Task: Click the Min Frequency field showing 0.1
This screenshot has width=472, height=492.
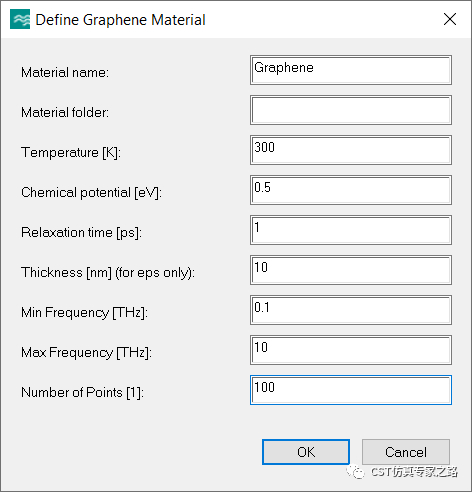Action: pyautogui.click(x=351, y=310)
